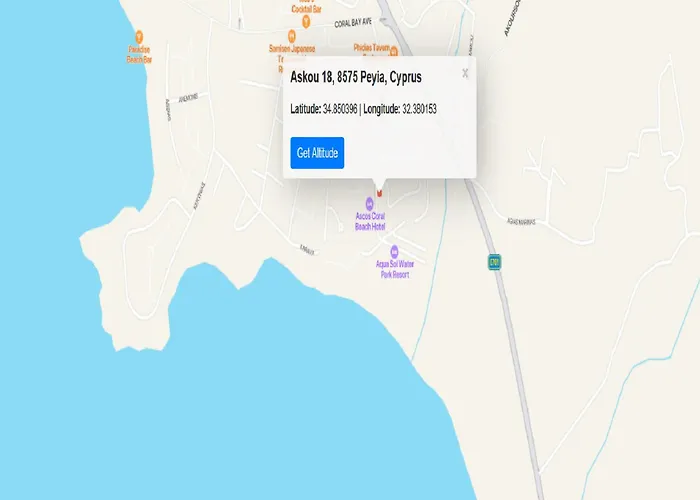Click the Paradise Beach Bar text label

coord(139,54)
